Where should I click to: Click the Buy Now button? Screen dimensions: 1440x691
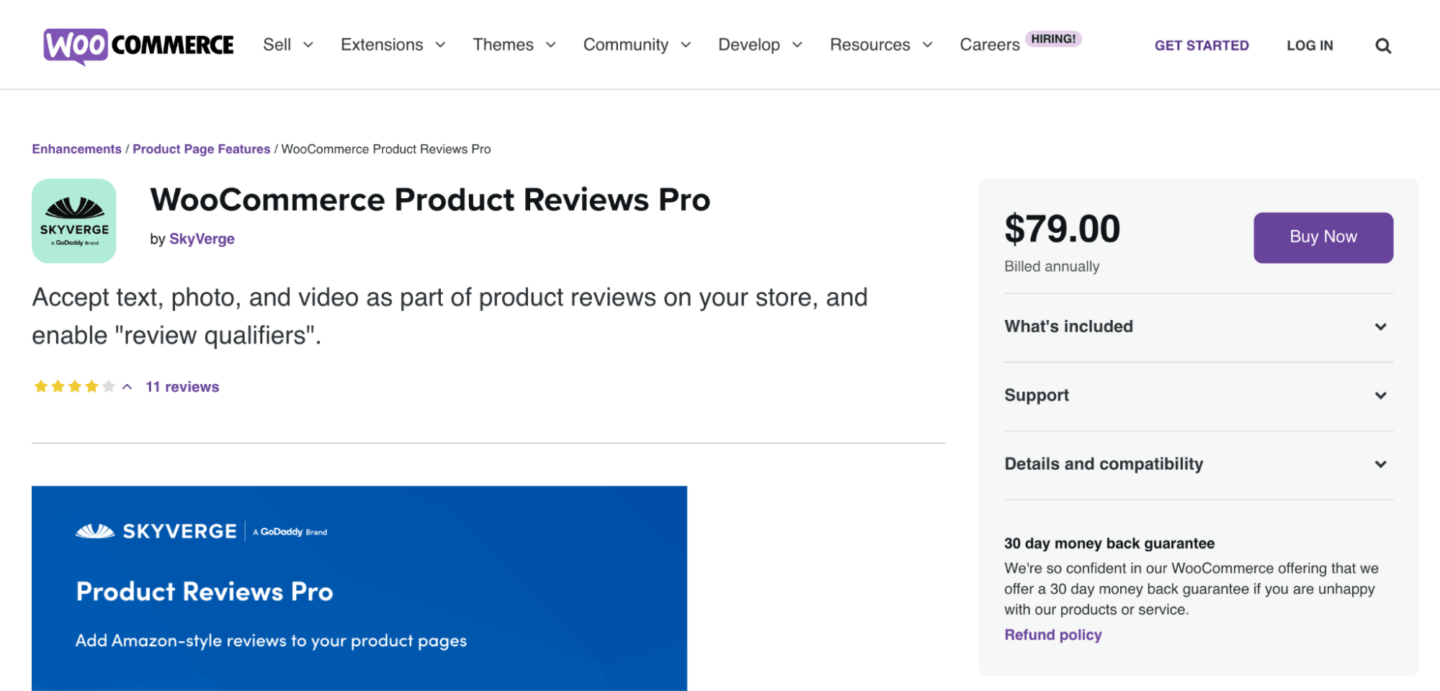1323,237
